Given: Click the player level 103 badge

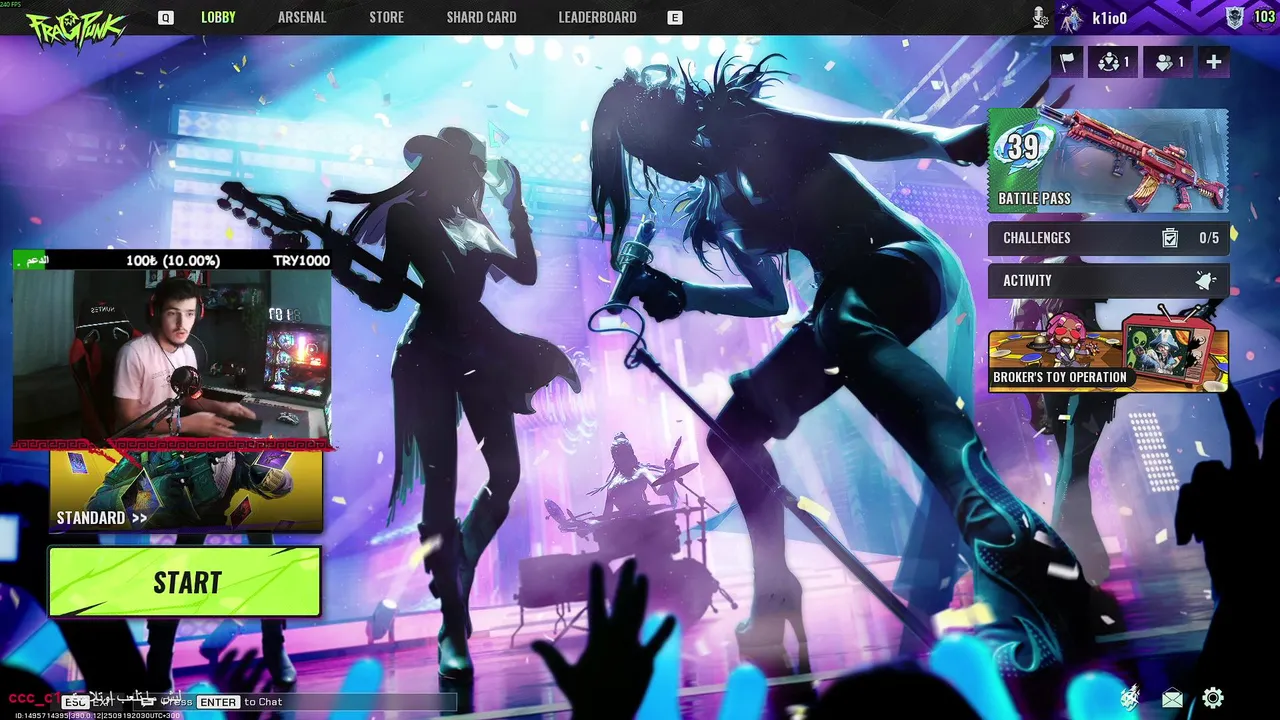Looking at the screenshot, I should tap(1265, 17).
